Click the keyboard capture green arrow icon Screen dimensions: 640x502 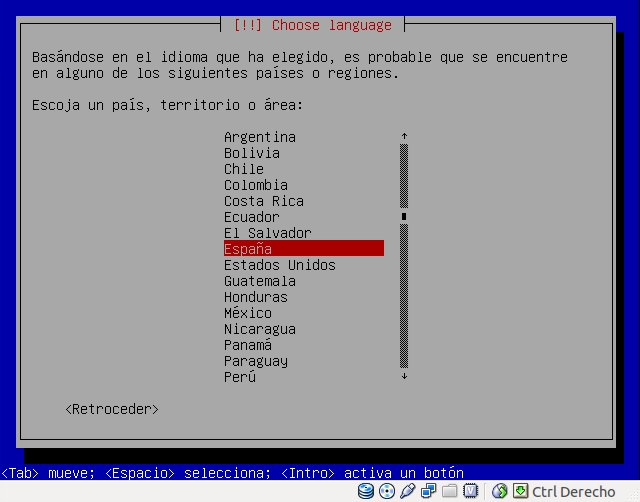pos(520,491)
